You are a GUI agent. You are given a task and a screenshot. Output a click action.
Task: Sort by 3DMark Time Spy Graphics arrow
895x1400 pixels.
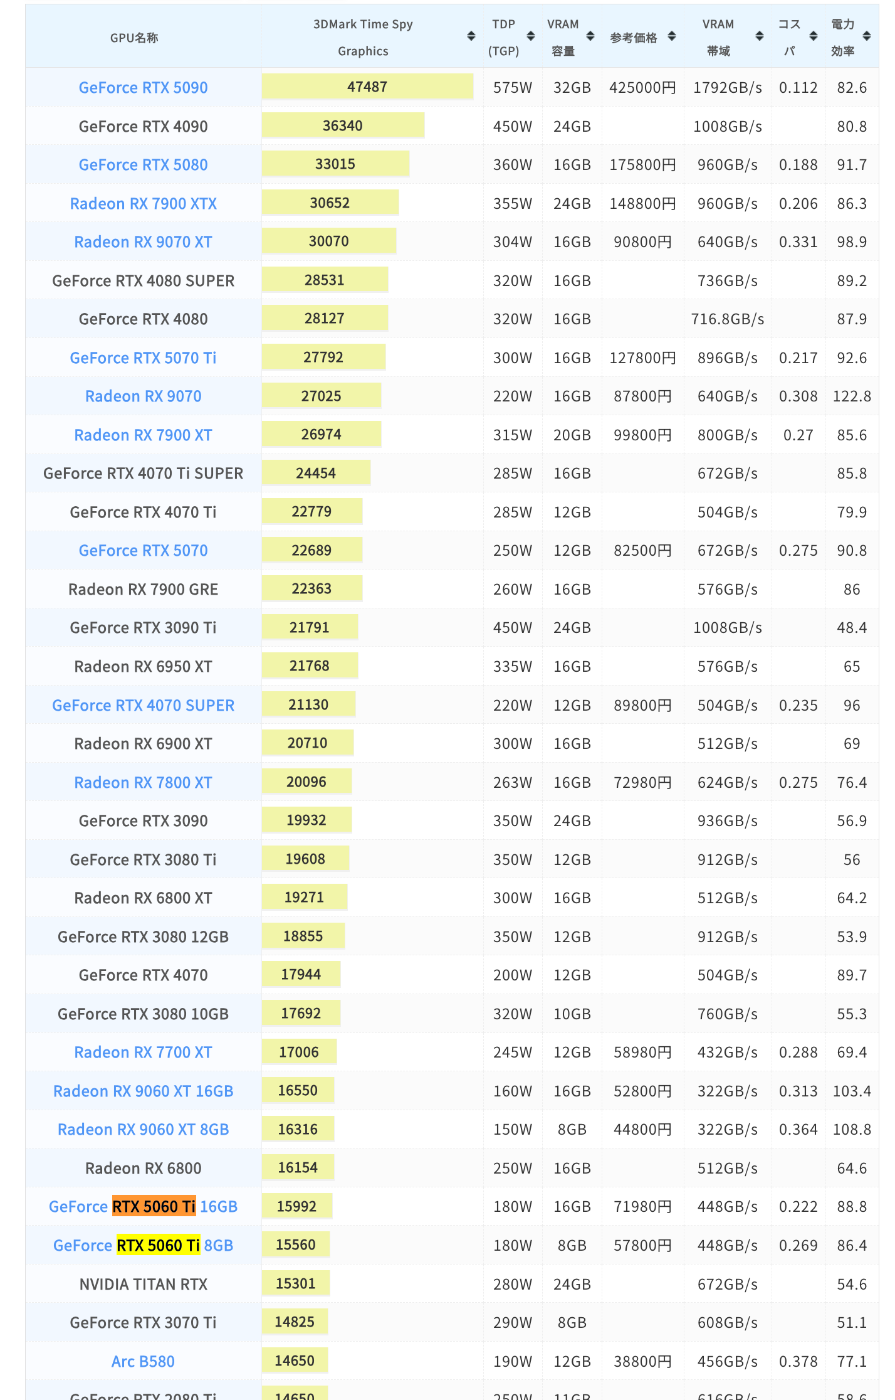[x=471, y=37]
